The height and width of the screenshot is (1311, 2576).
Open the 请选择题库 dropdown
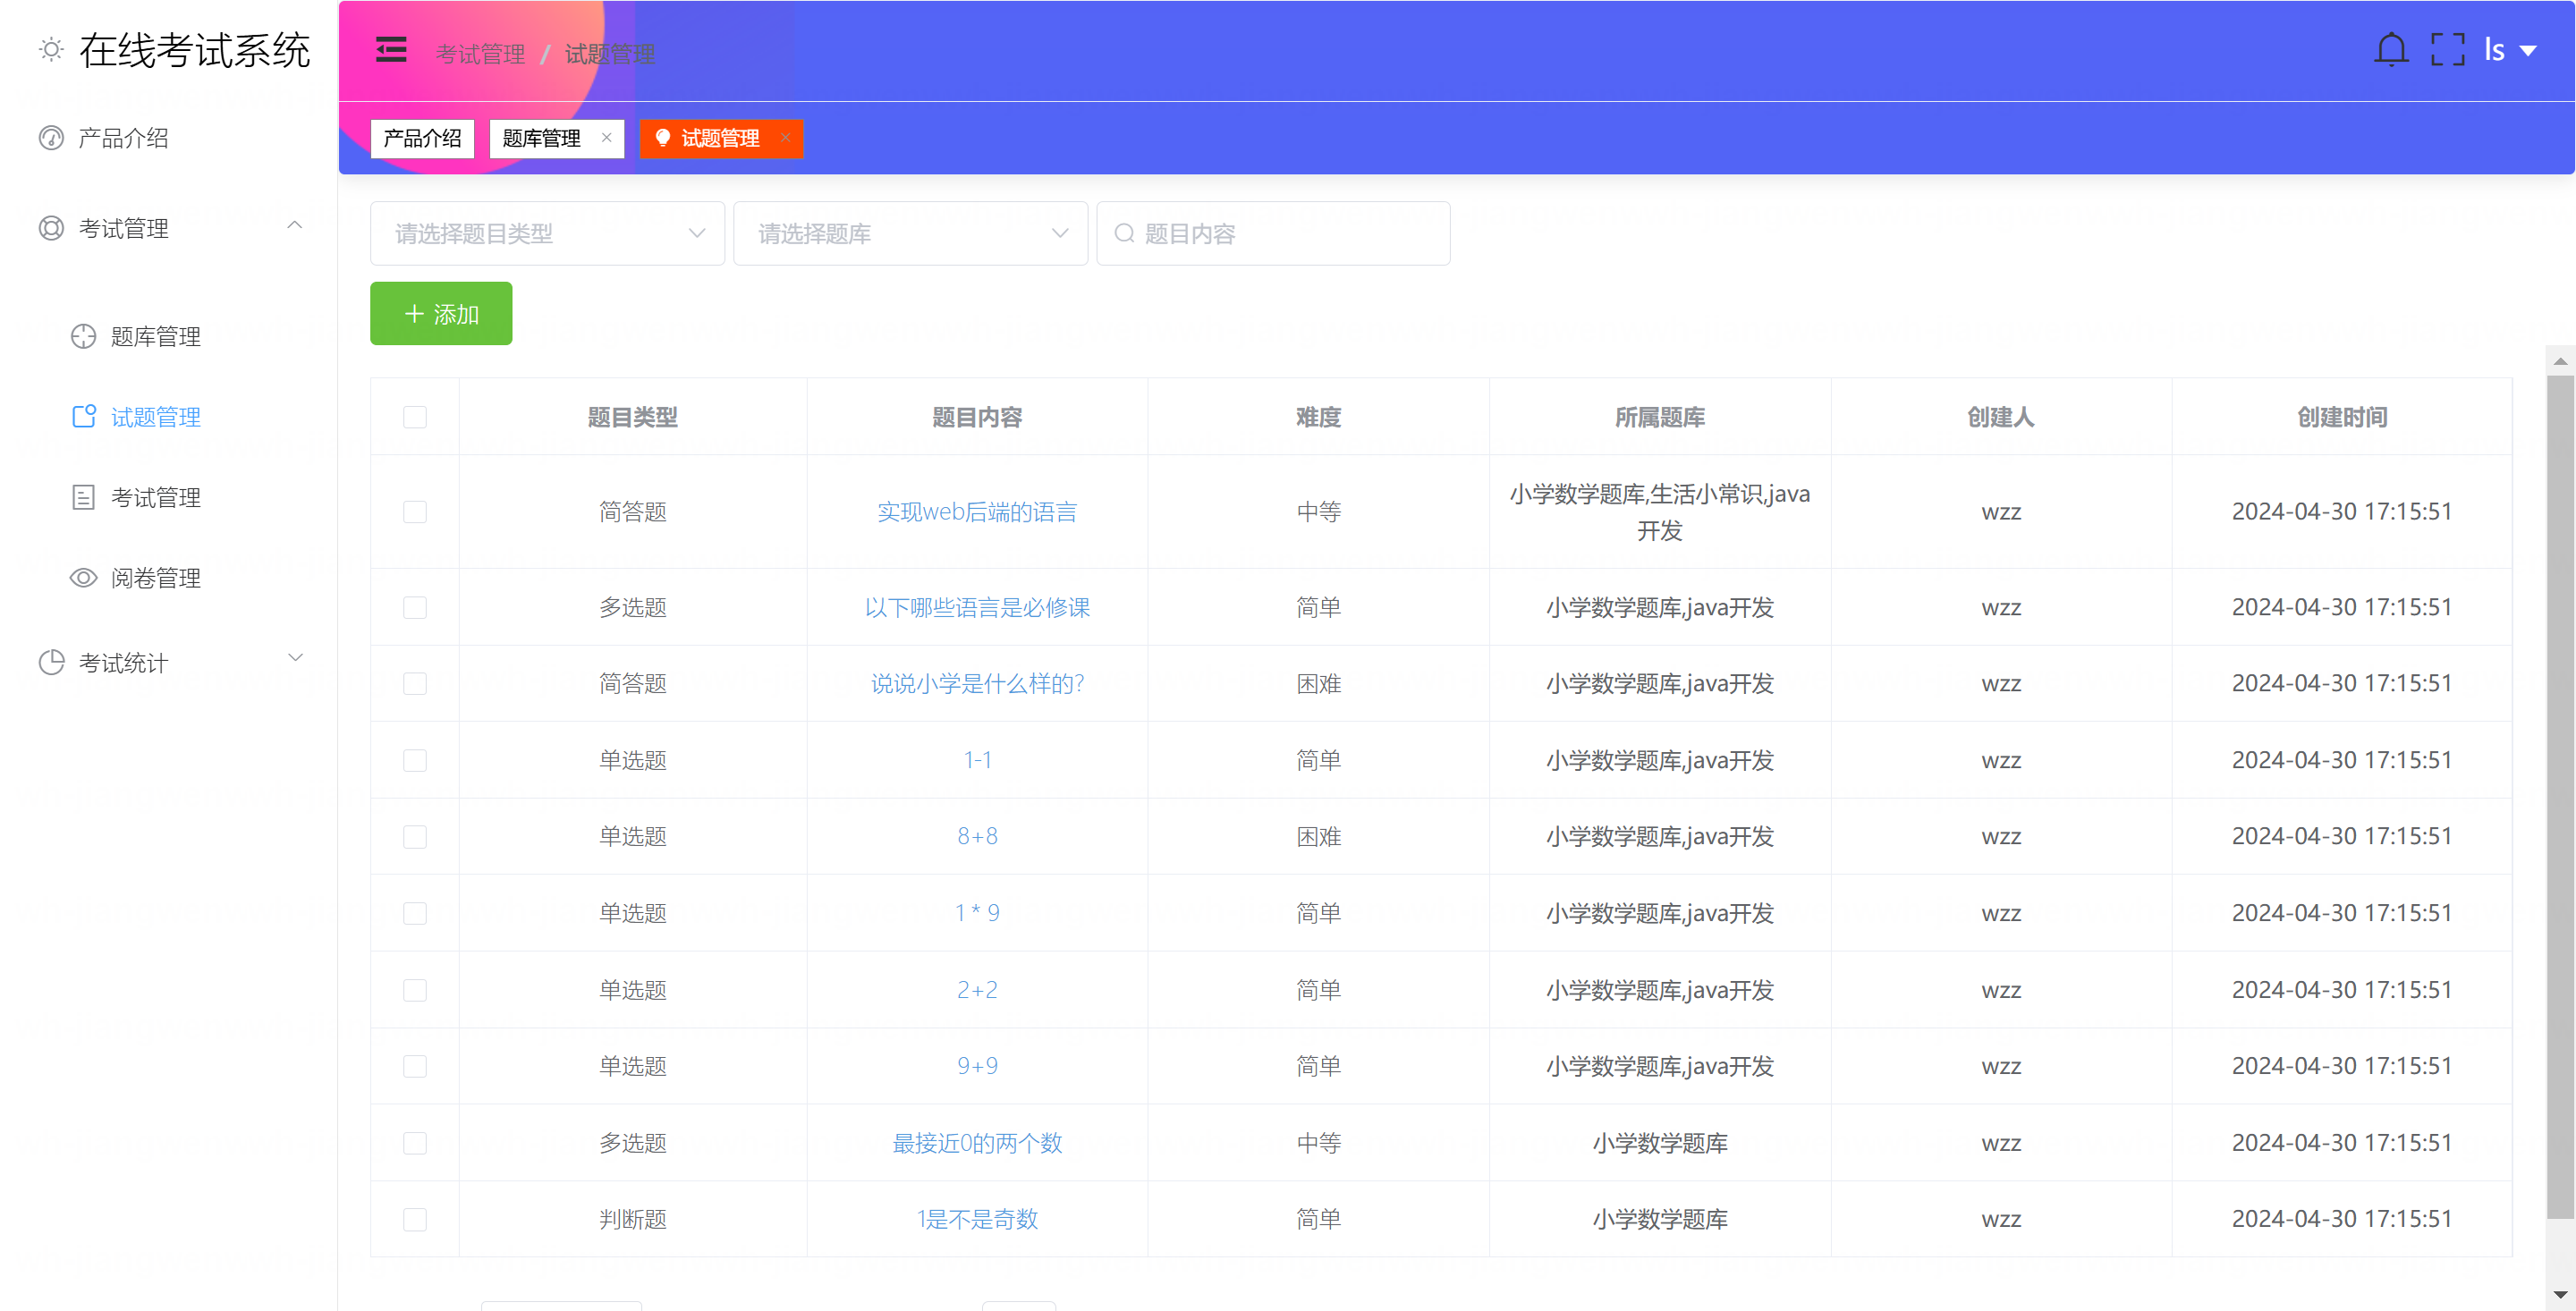pyautogui.click(x=910, y=233)
